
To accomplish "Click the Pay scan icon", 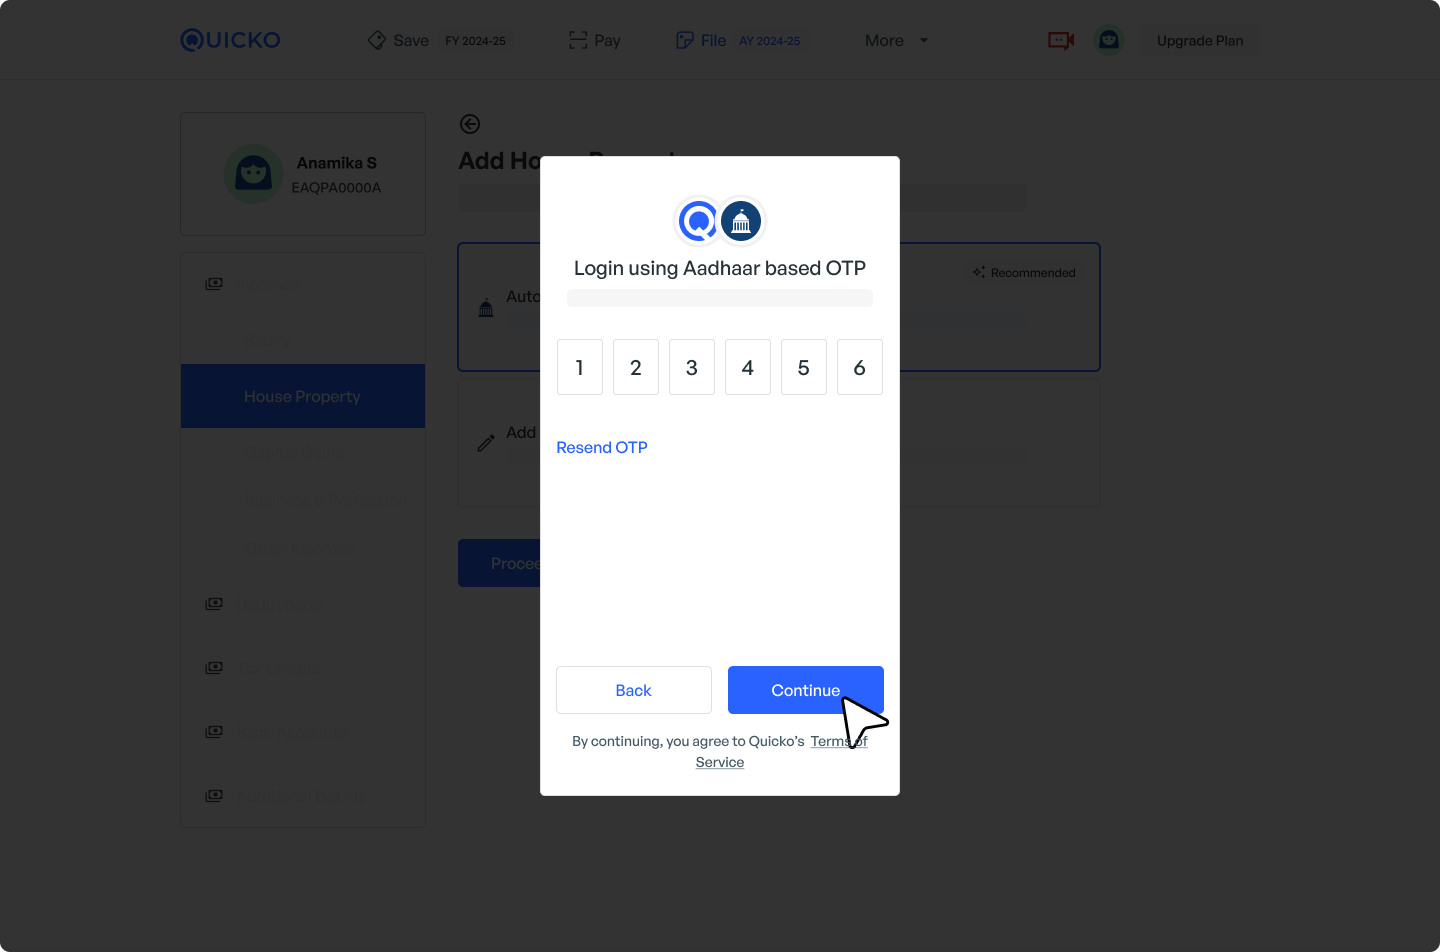I will click(x=578, y=40).
